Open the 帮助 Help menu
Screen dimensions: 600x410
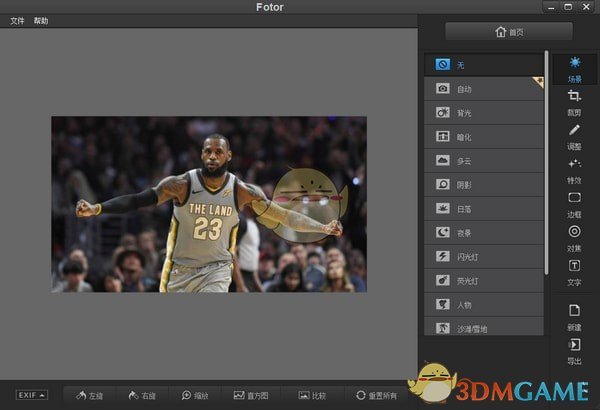click(x=41, y=21)
